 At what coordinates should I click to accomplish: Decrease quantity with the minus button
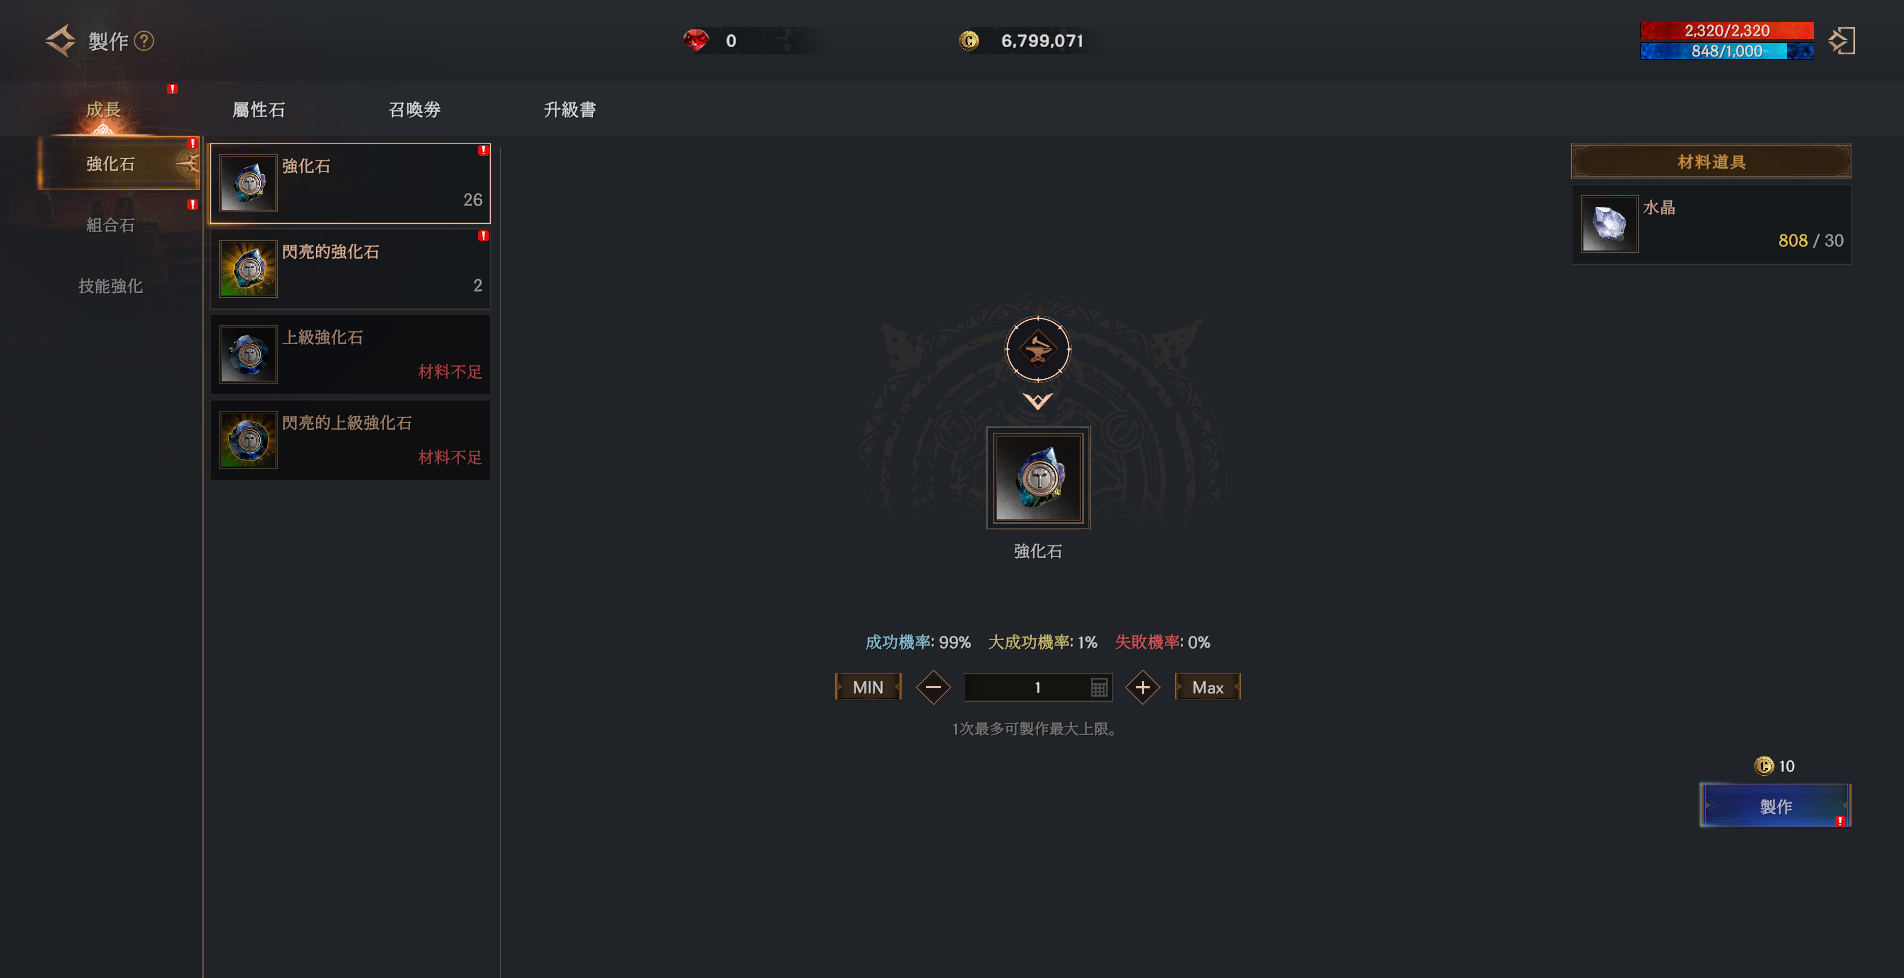click(933, 687)
